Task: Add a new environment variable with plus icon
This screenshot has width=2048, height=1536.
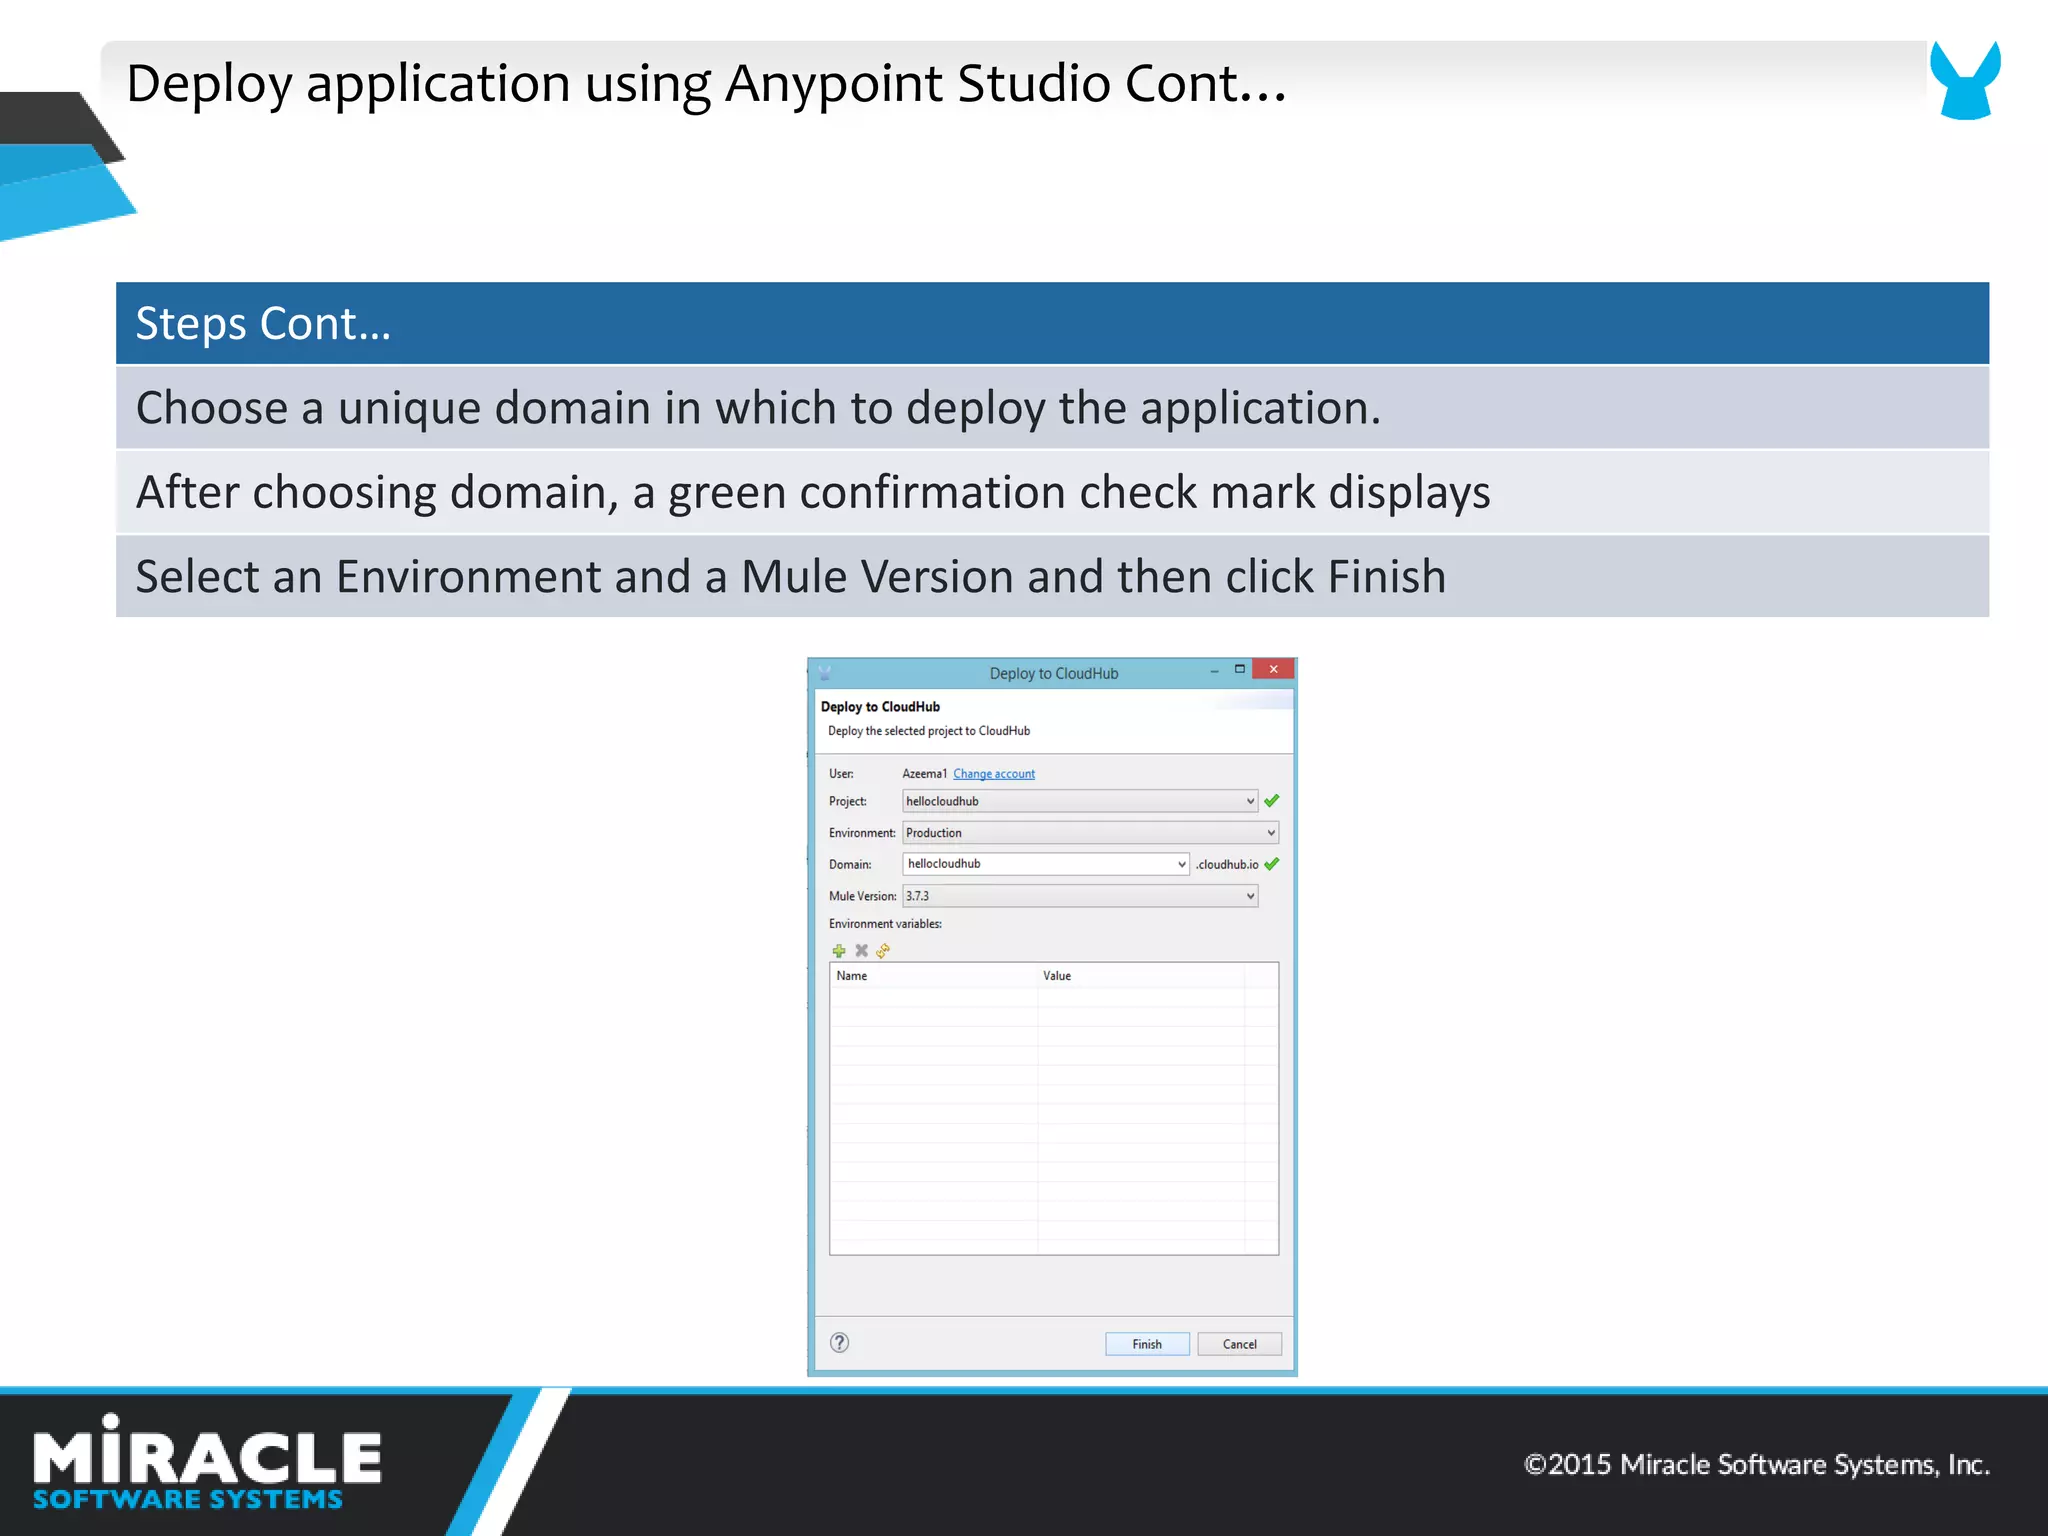Action: pyautogui.click(x=839, y=950)
